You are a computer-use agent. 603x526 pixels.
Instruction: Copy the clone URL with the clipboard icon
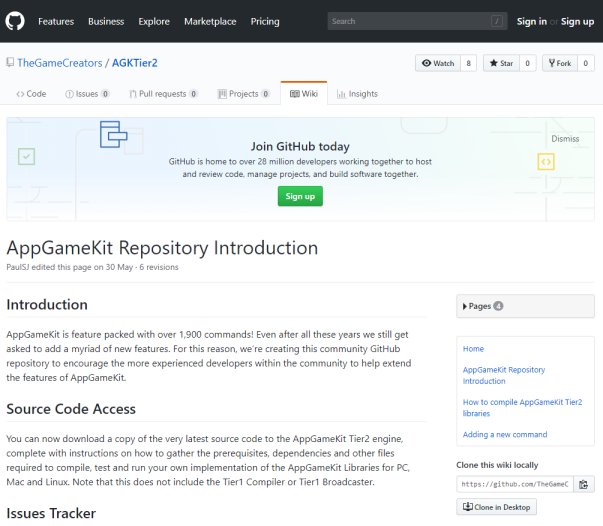point(584,484)
